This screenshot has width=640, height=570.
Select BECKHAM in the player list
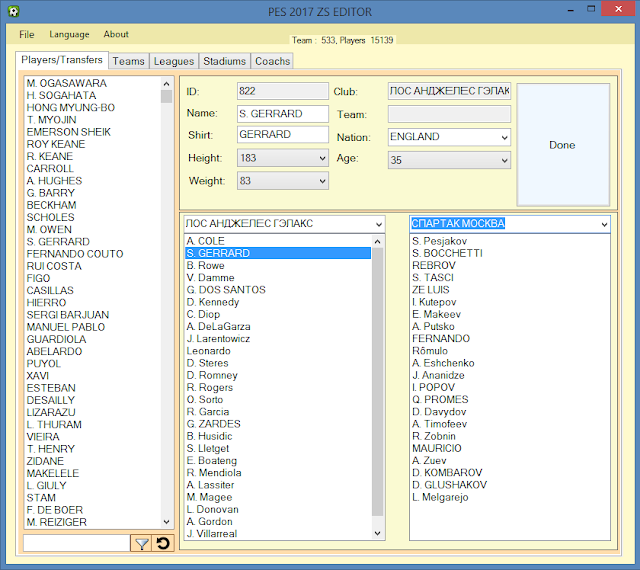[x=51, y=205]
